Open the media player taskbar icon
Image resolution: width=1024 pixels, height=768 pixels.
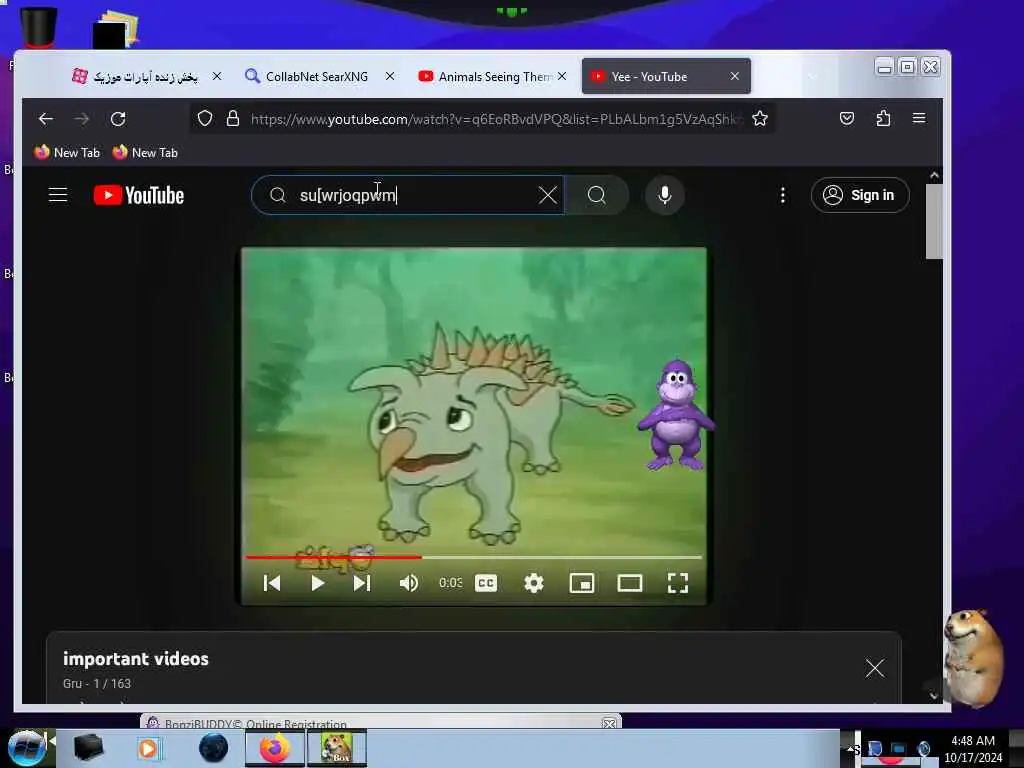point(148,748)
